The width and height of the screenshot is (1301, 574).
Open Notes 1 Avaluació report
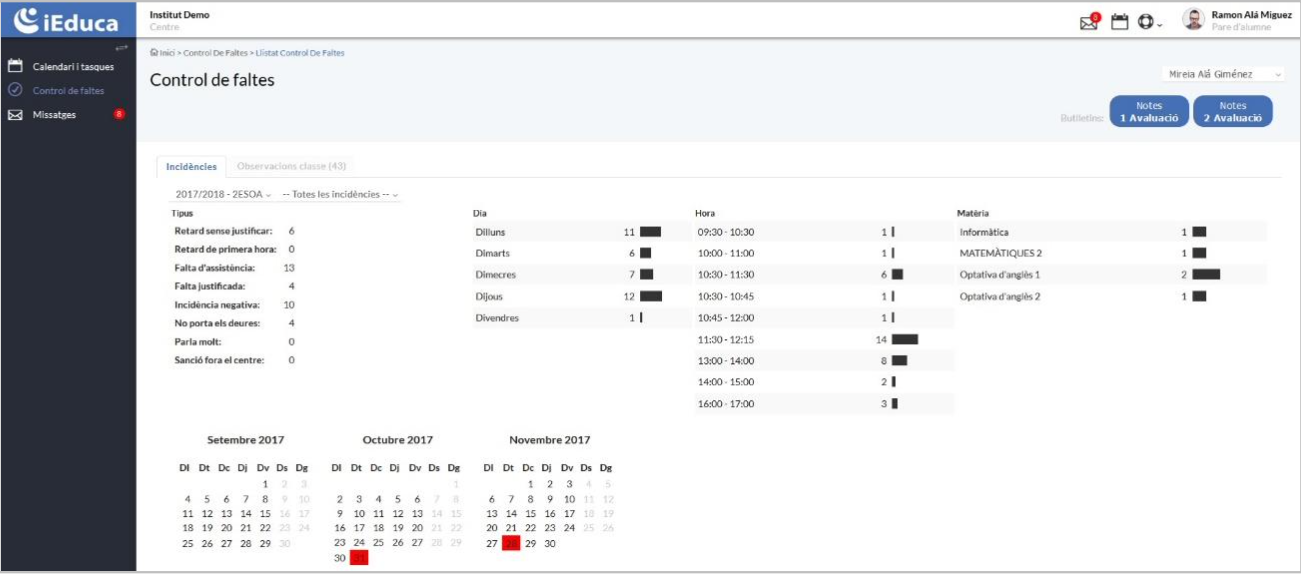(x=1149, y=111)
